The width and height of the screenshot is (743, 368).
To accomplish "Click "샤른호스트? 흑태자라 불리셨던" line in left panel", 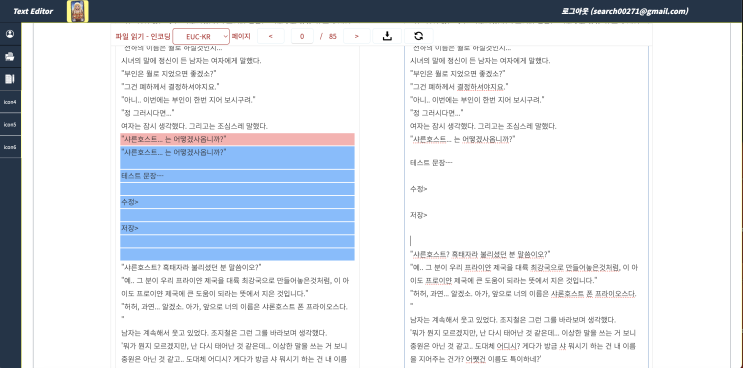I will tap(191, 268).
